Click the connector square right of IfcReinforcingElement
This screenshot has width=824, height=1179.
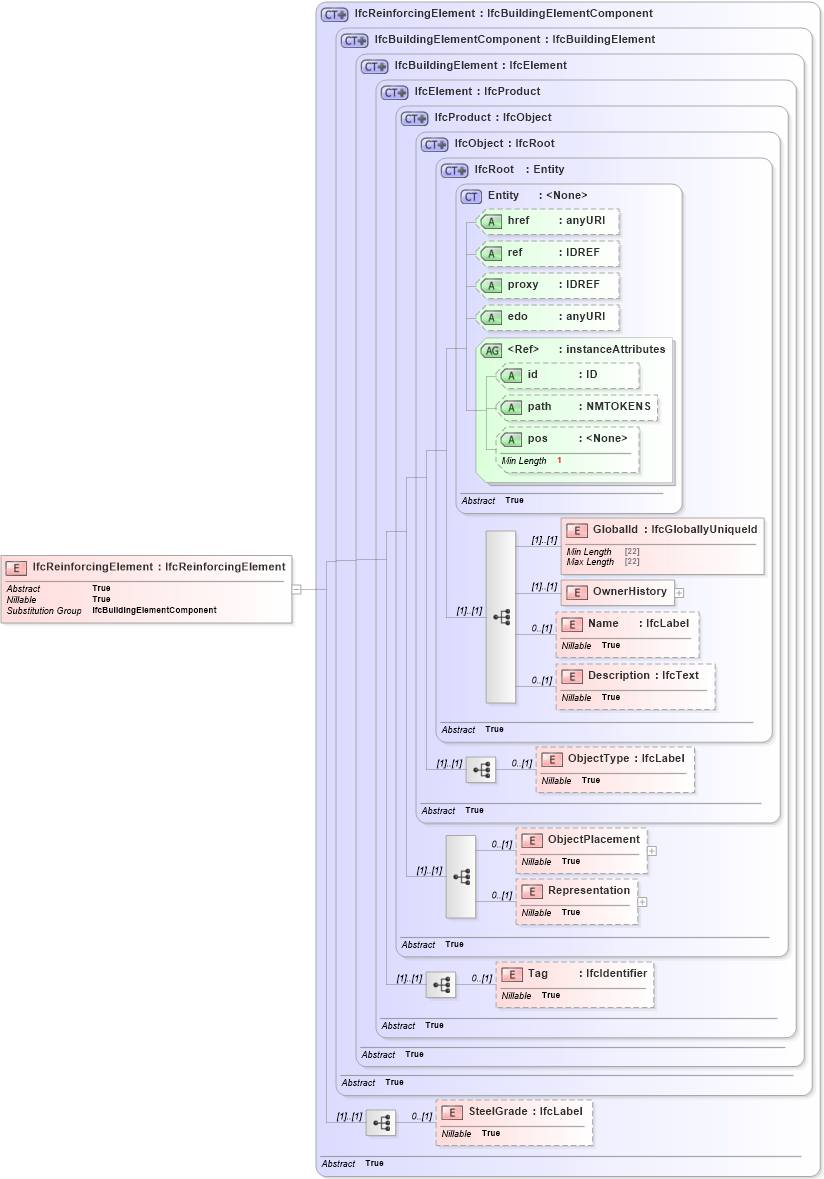(x=297, y=590)
